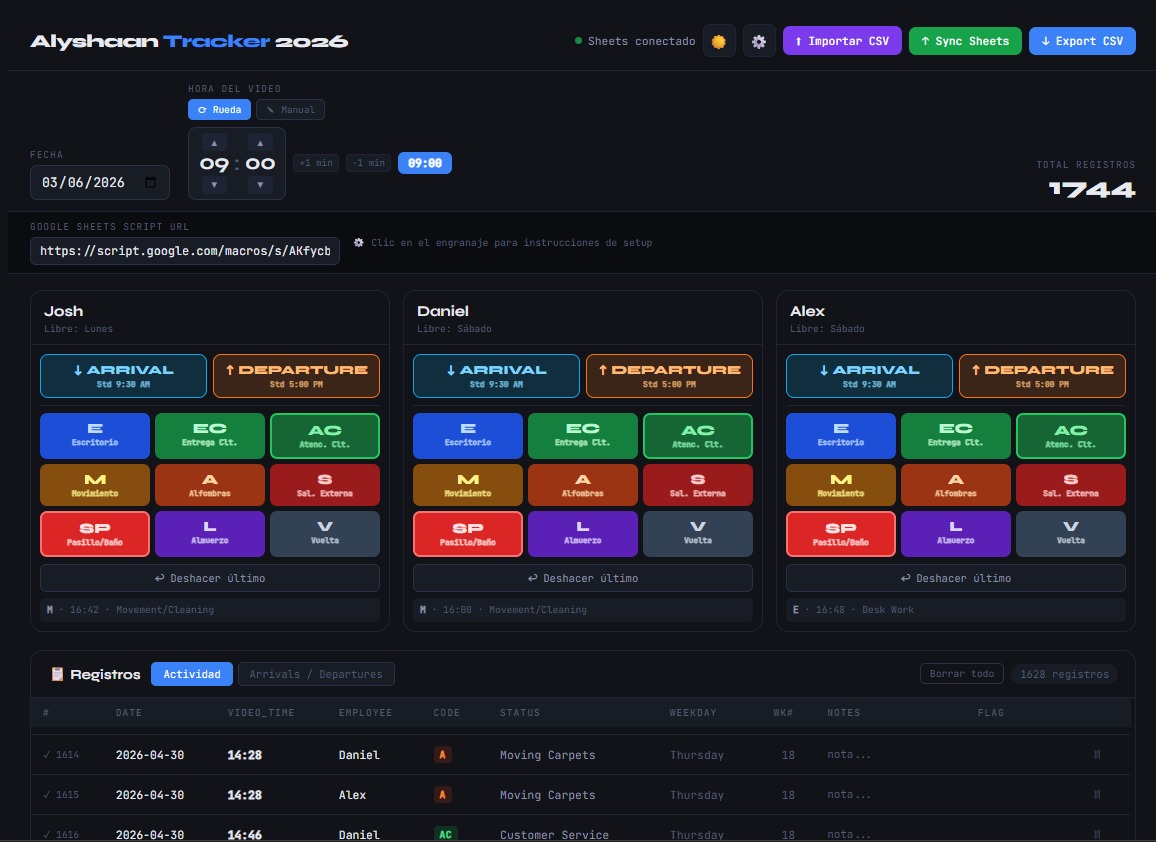Open the calendar picker in the Fecha field
The image size is (1156, 842).
[150, 182]
